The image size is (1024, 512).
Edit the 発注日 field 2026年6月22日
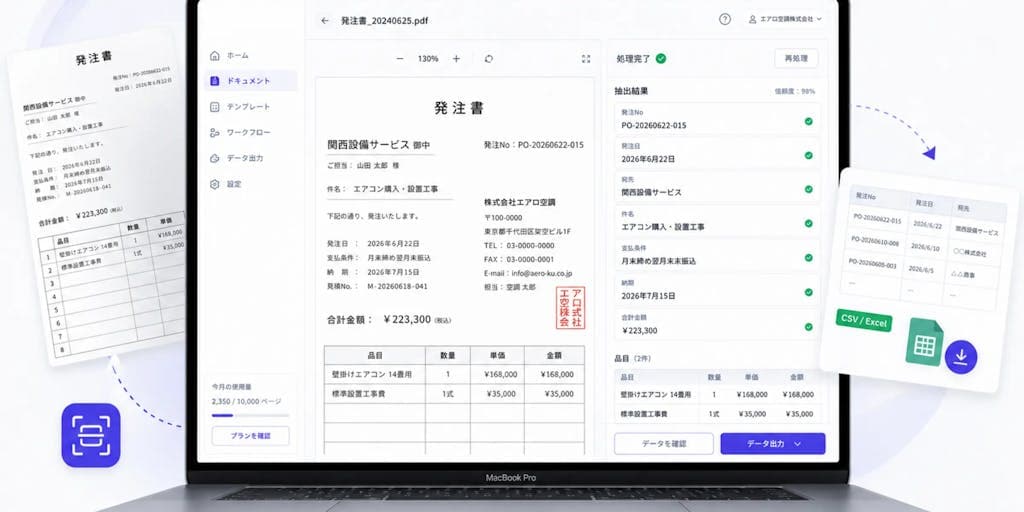(x=717, y=153)
